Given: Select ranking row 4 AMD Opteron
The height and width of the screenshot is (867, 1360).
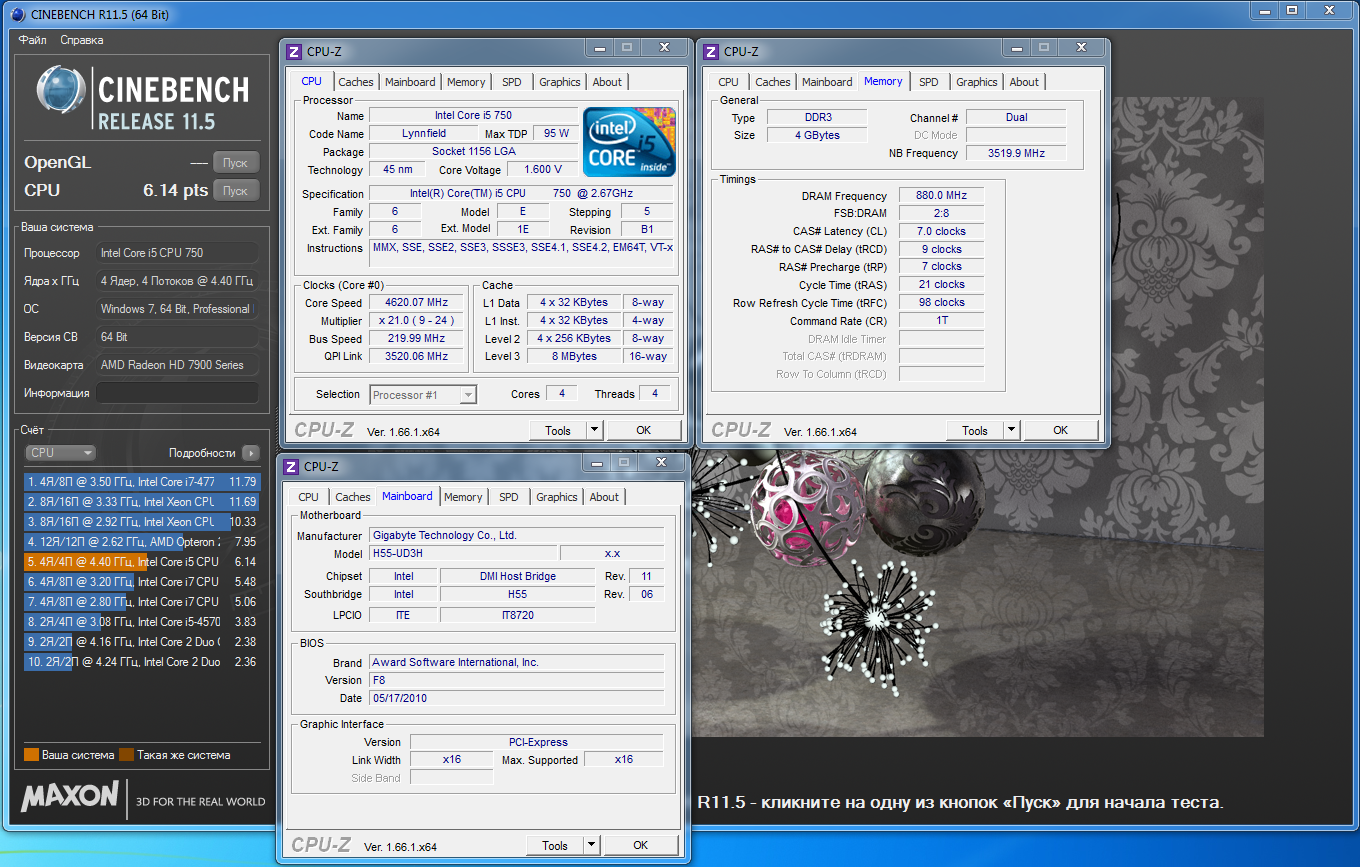Looking at the screenshot, I should click(x=142, y=542).
